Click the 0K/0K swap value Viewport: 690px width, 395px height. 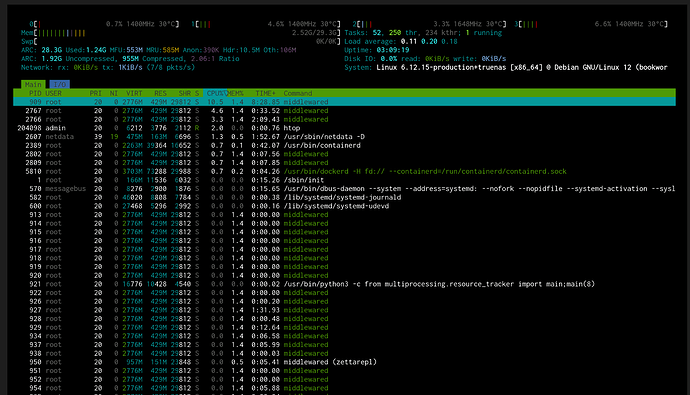tap(327, 41)
